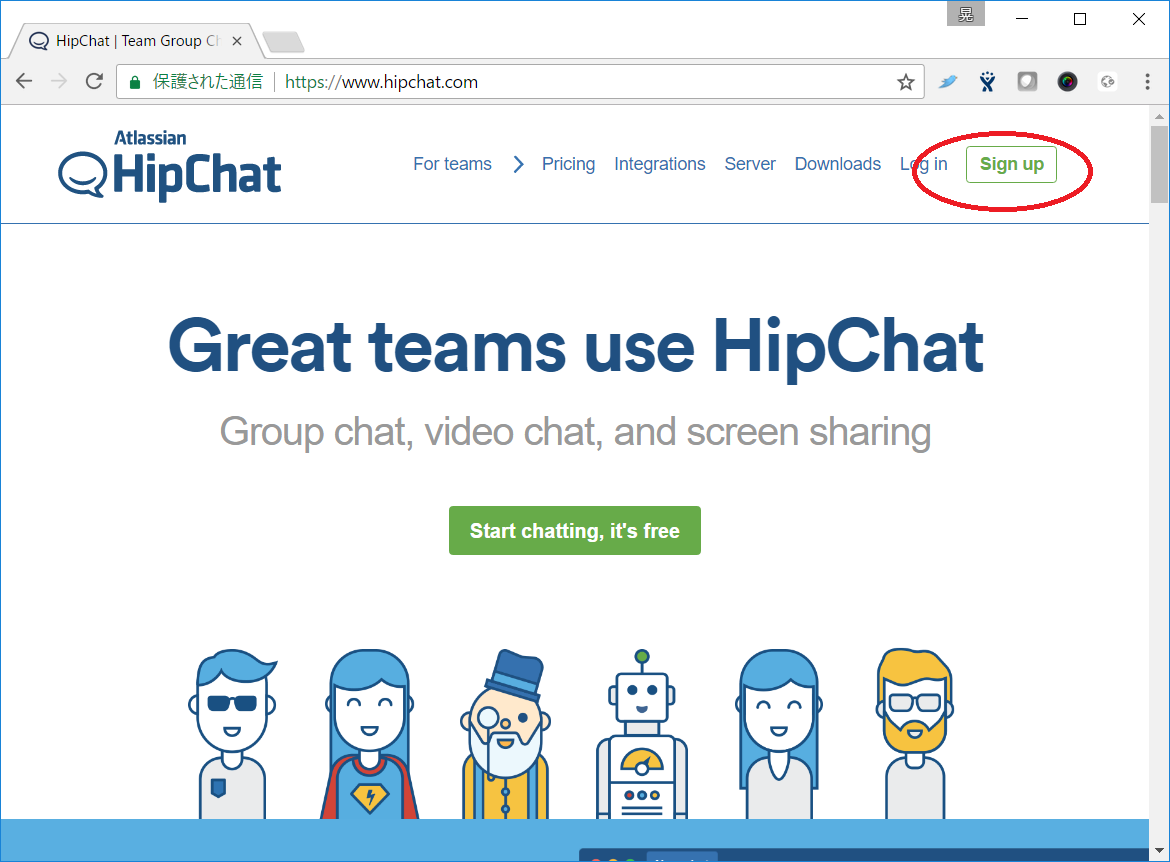Close the Chrome window
This screenshot has height=862, width=1170.
point(1139,19)
